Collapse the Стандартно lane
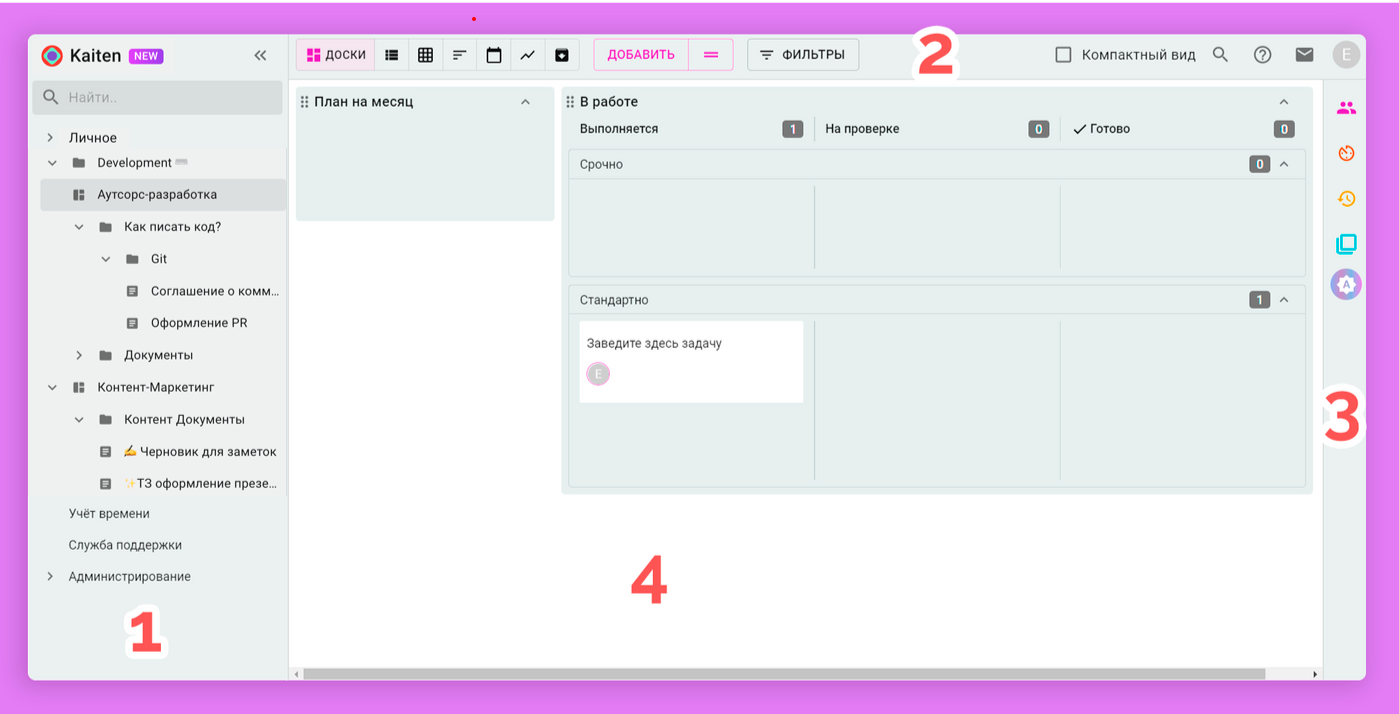Viewport: 1399px width, 714px height. pos(1284,300)
